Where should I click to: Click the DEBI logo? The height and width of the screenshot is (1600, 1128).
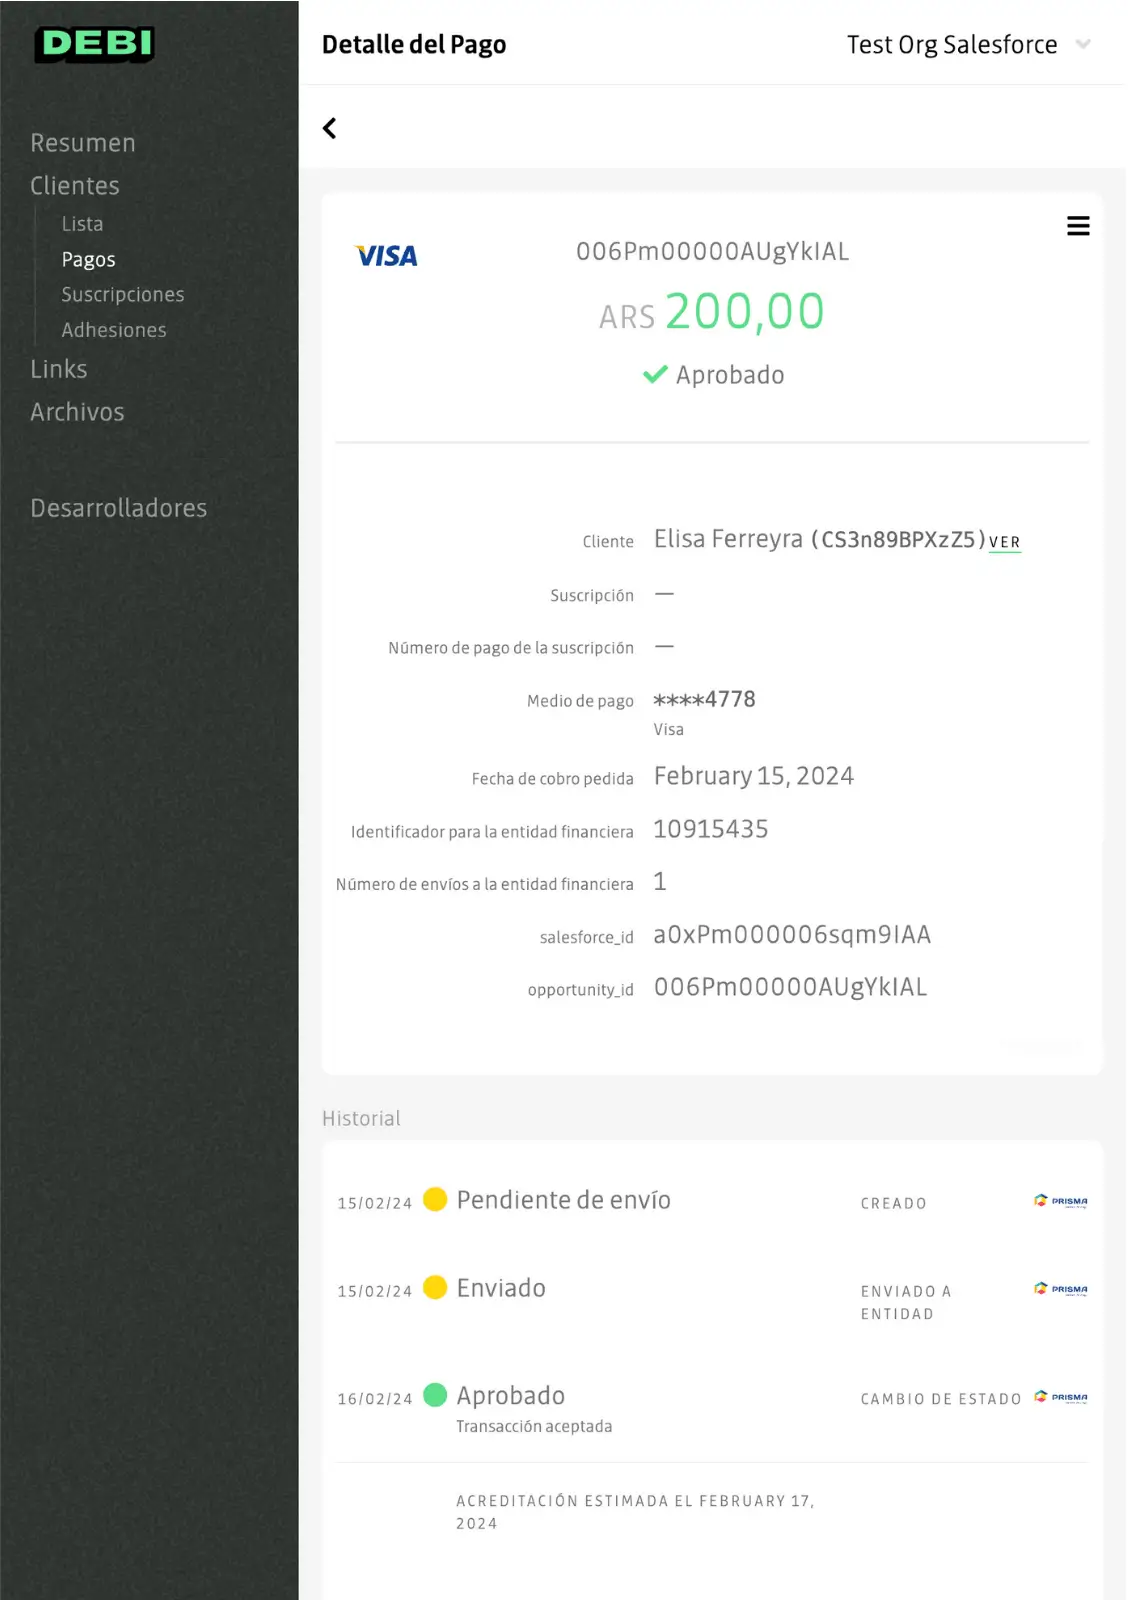click(95, 44)
